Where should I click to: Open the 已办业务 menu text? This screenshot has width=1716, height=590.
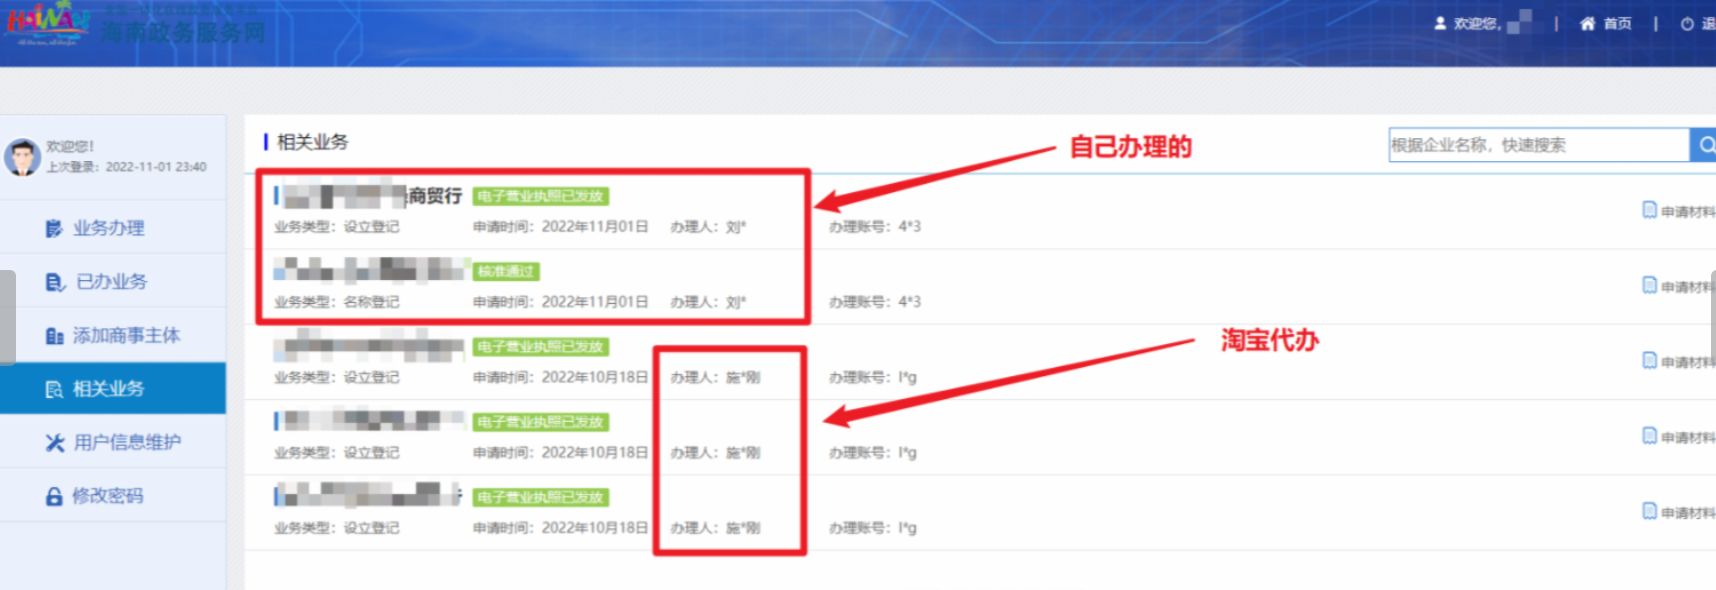tap(112, 282)
